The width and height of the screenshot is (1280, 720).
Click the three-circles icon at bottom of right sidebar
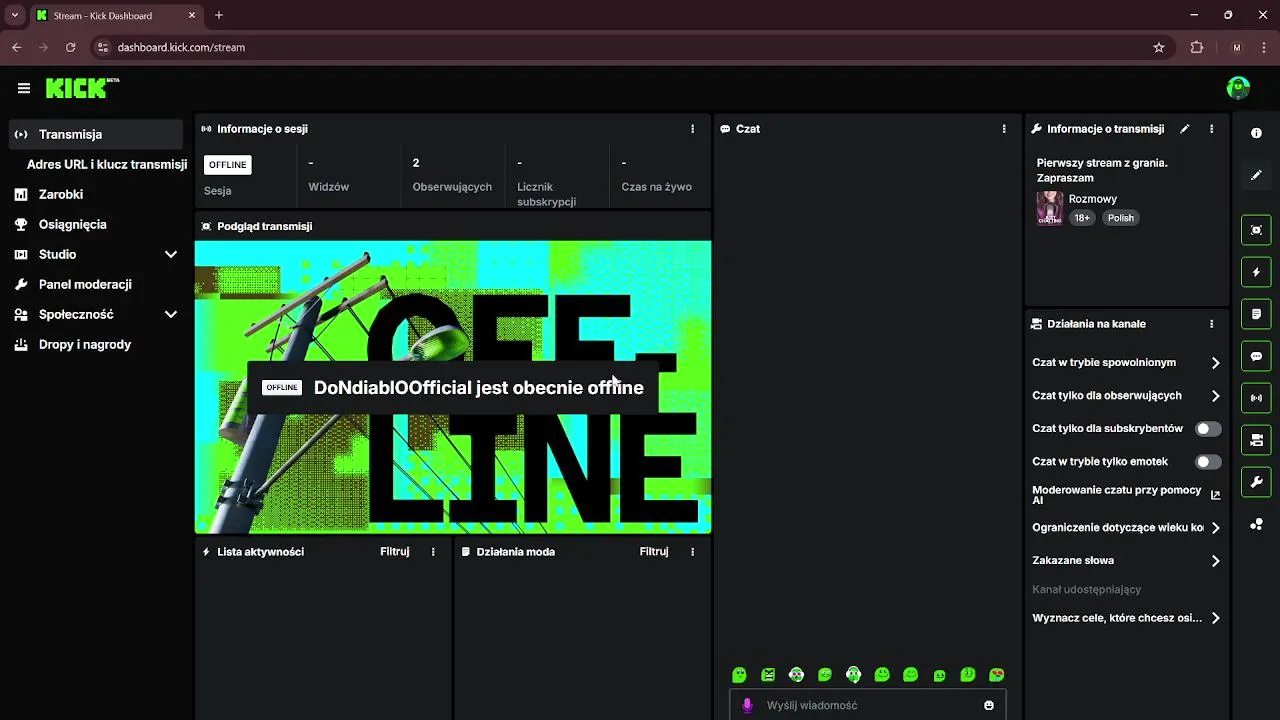(1257, 524)
